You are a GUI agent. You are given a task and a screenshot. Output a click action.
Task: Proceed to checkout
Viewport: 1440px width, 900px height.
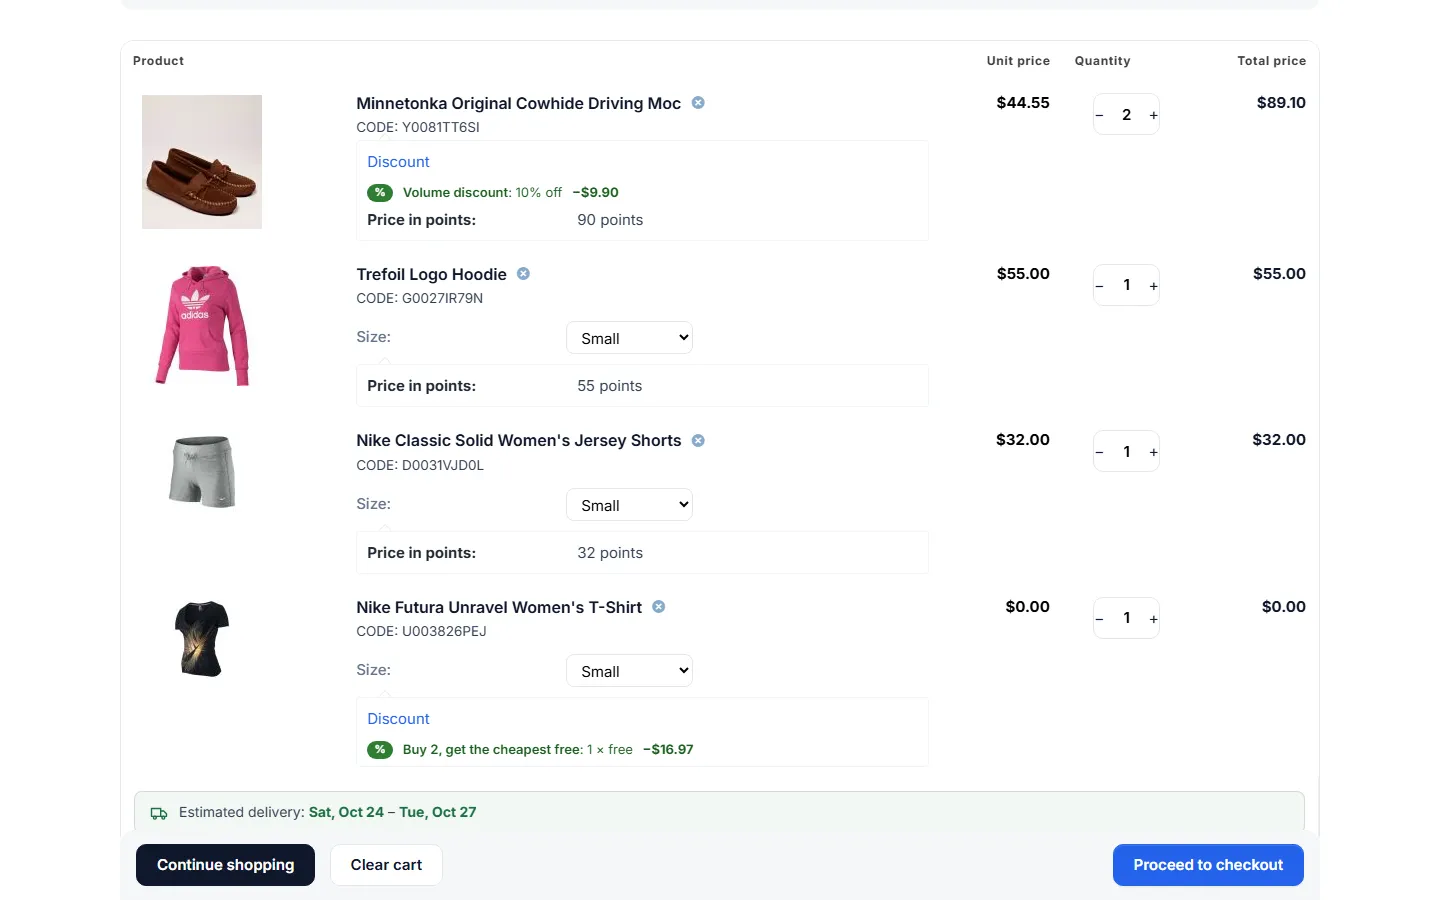(x=1208, y=865)
